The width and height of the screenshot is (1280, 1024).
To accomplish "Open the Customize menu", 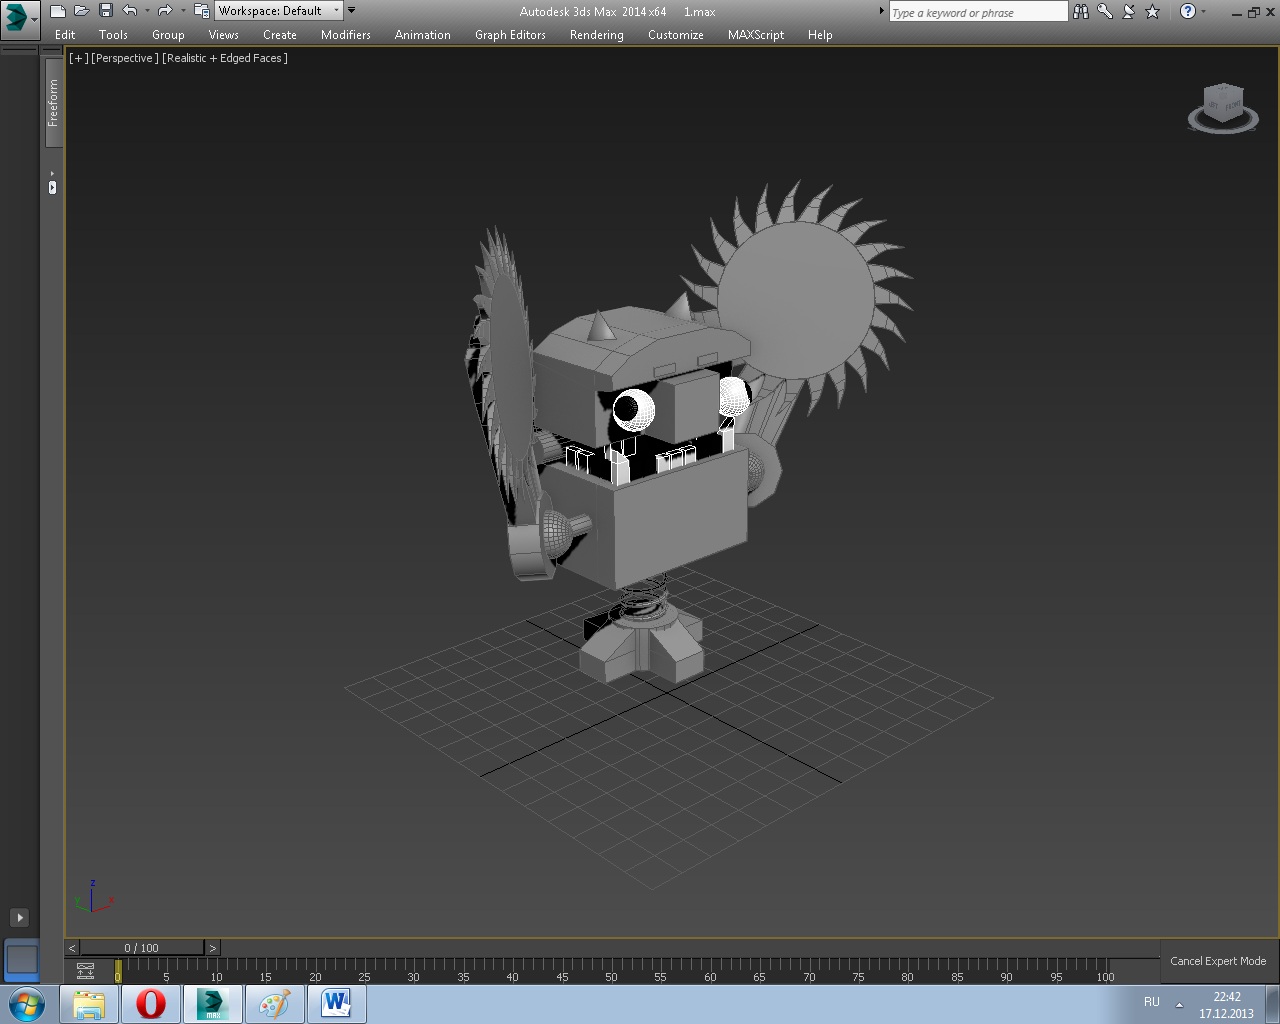I will pyautogui.click(x=676, y=34).
